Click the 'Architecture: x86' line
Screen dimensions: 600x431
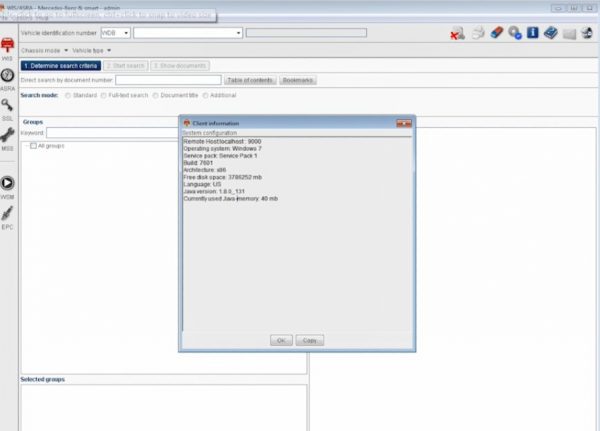click(x=204, y=170)
